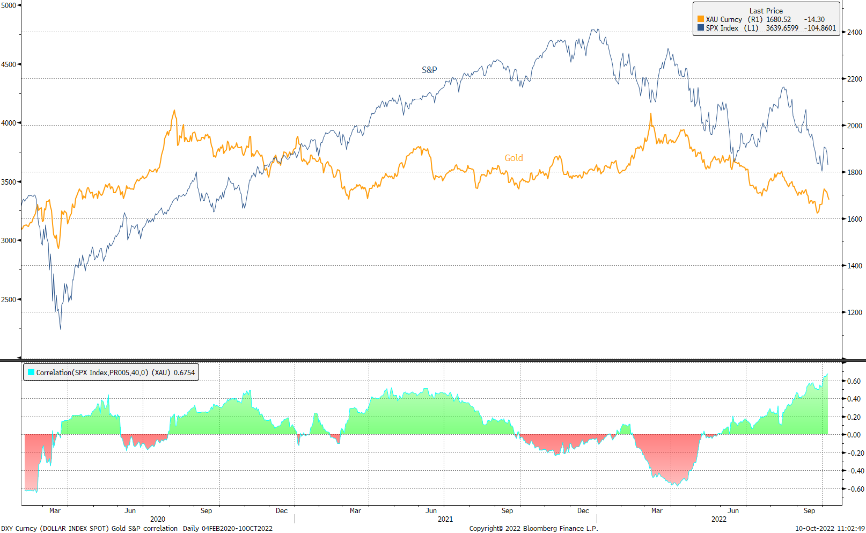Viewport: 866px width, 533px height.
Task: Open the Correlation(SPX Index) study legend box
Action: point(110,372)
